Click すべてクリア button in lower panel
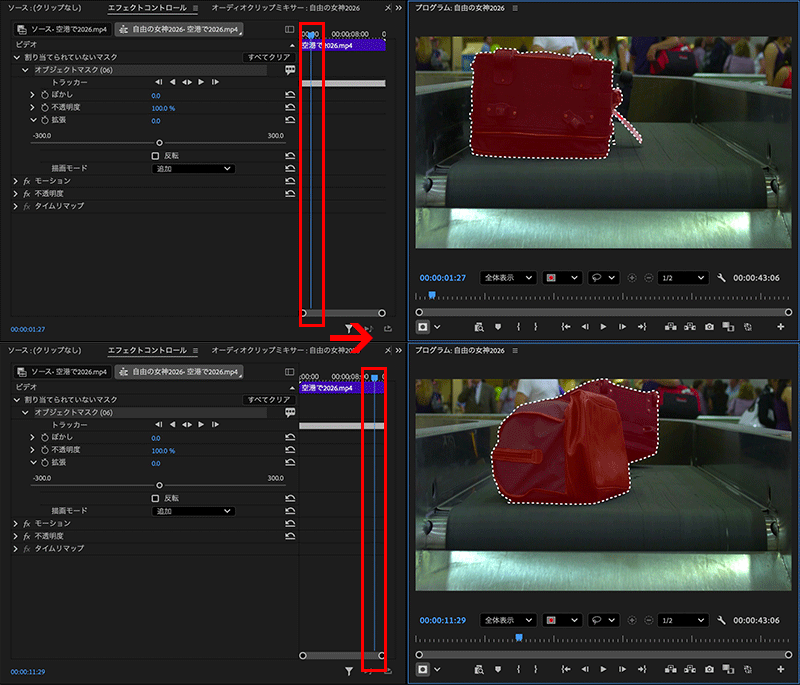 click(268, 400)
